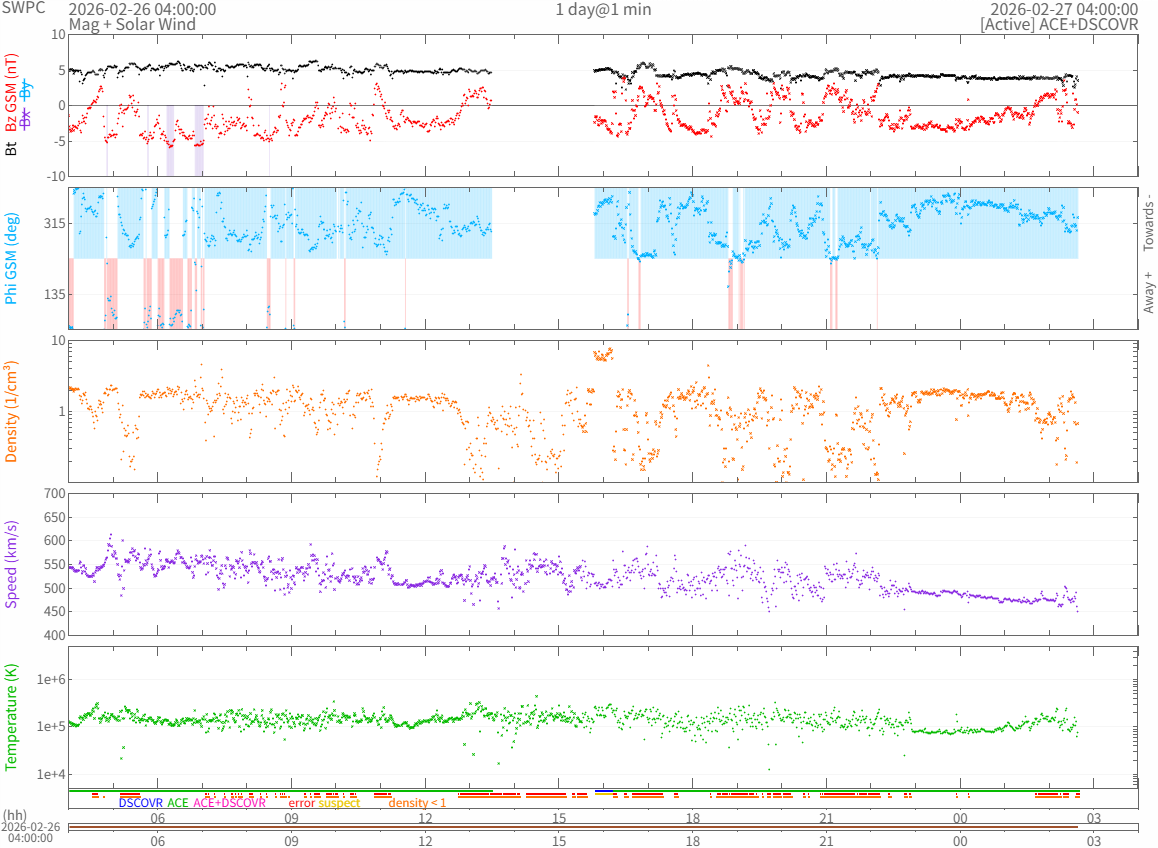
Task: Click the orange "density<1" legend entry
Action: click(x=417, y=803)
